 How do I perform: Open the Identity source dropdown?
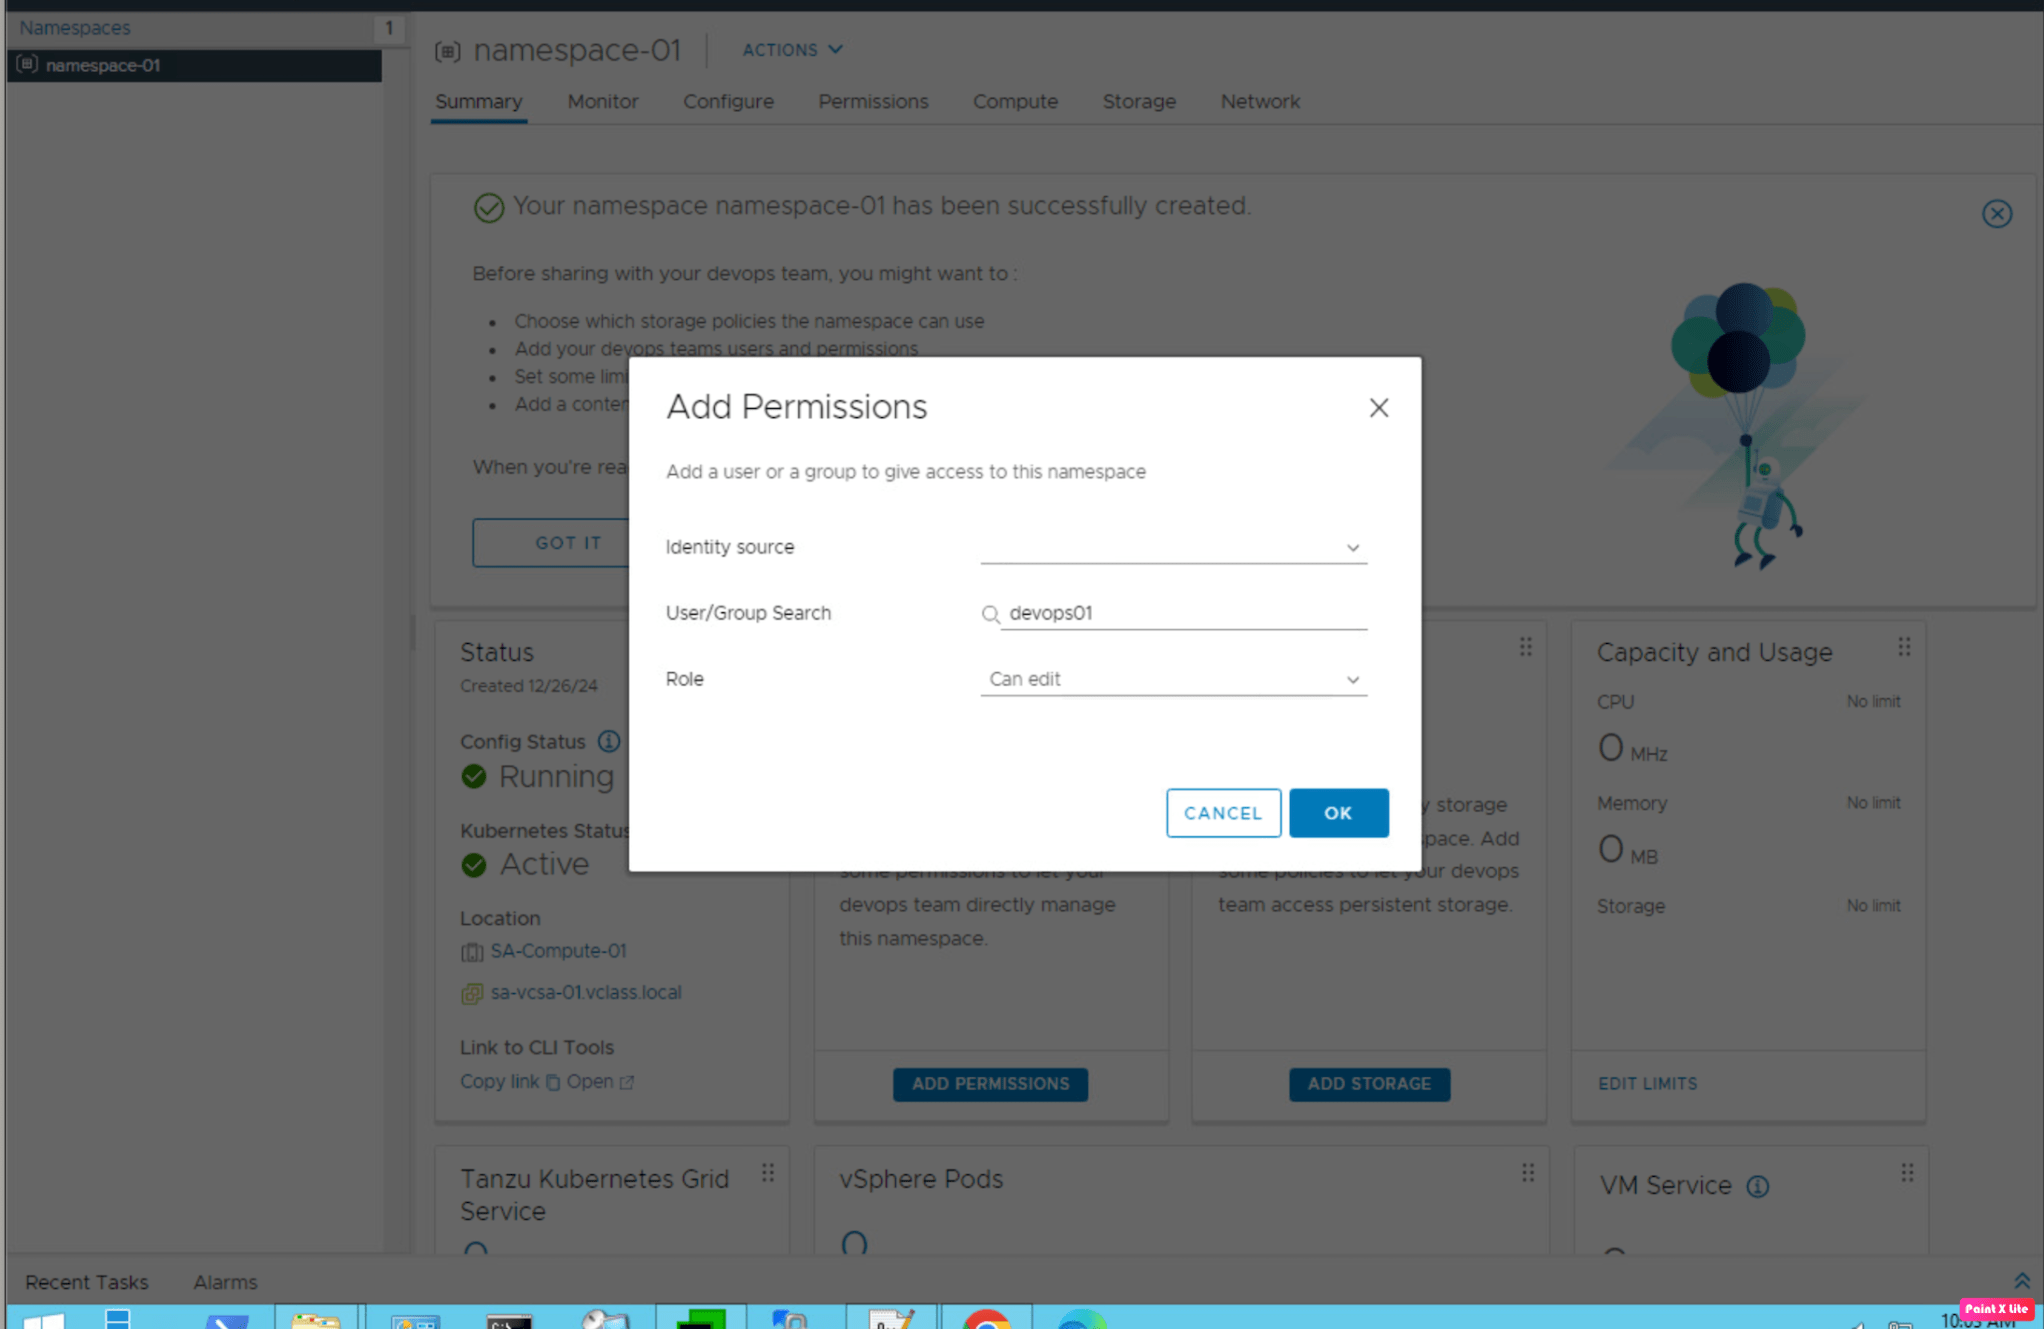(x=1353, y=548)
